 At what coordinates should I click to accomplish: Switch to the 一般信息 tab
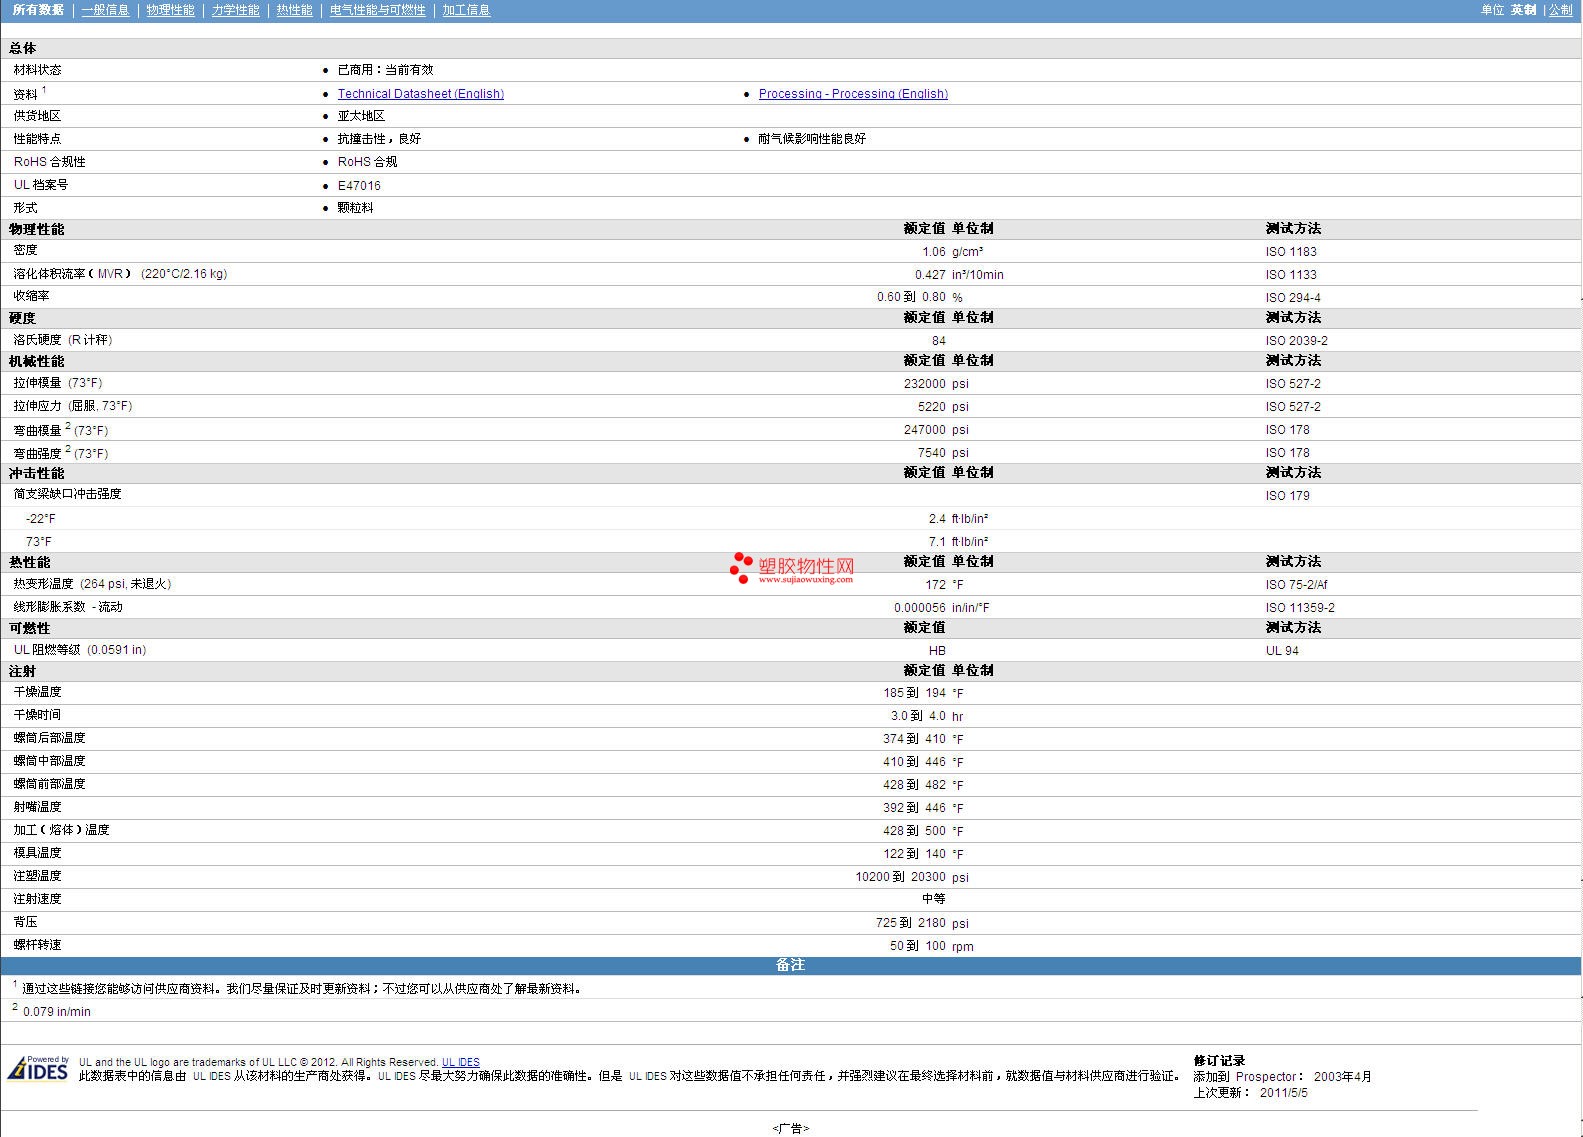point(105,10)
